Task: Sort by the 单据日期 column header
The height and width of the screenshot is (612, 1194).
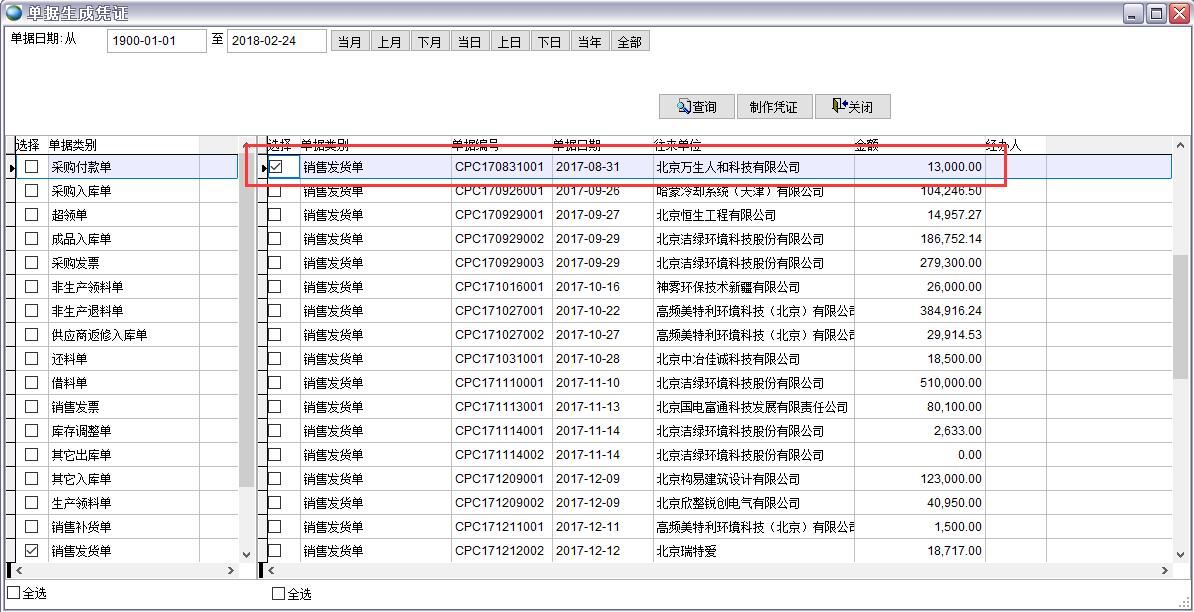Action: tap(576, 145)
